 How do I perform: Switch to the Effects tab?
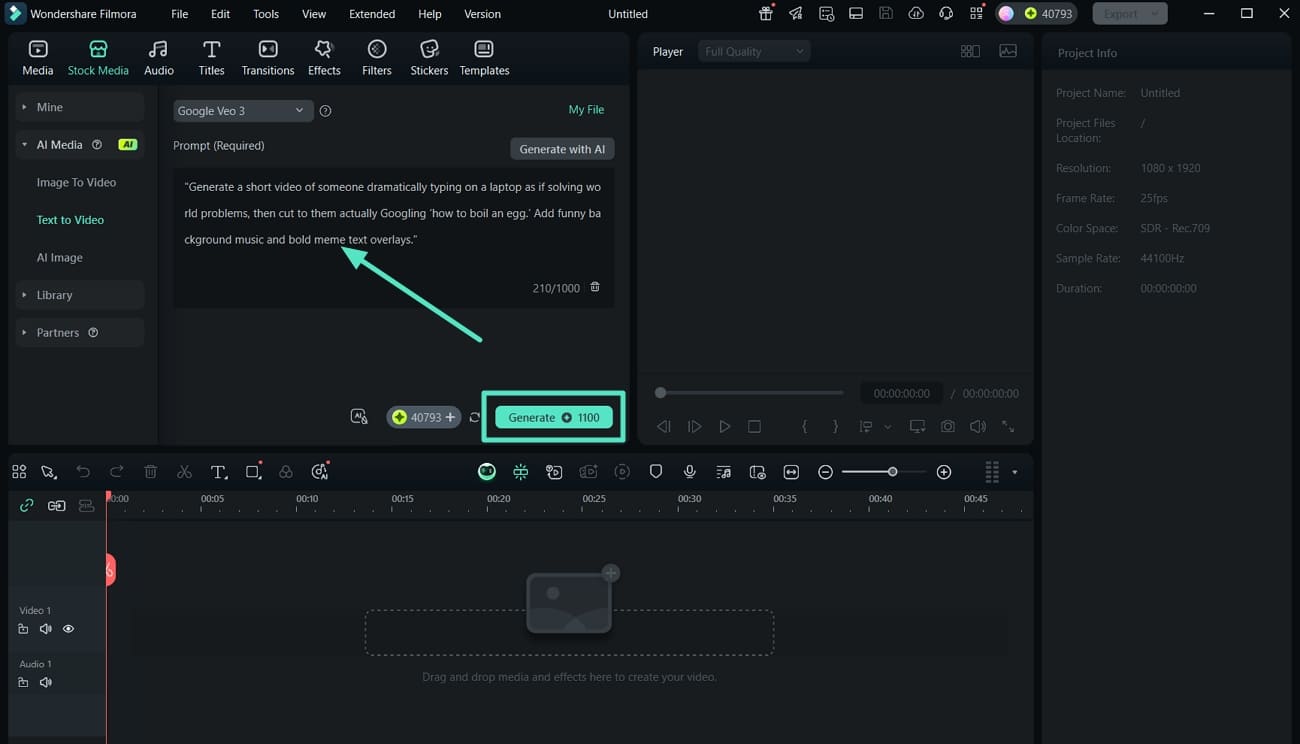[x=324, y=59]
